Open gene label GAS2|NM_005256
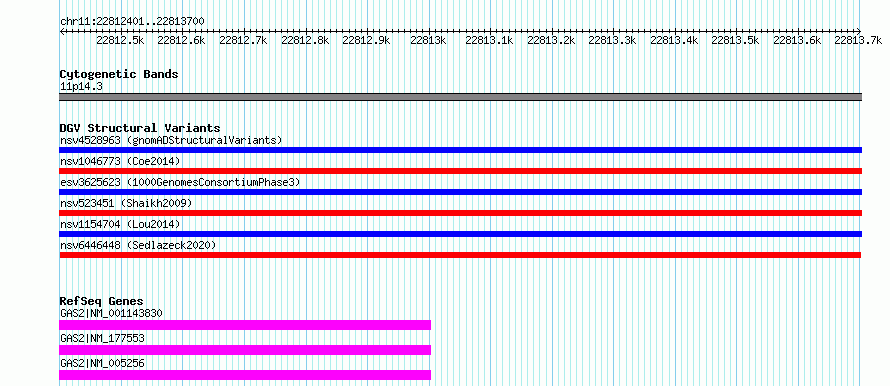 pos(102,363)
